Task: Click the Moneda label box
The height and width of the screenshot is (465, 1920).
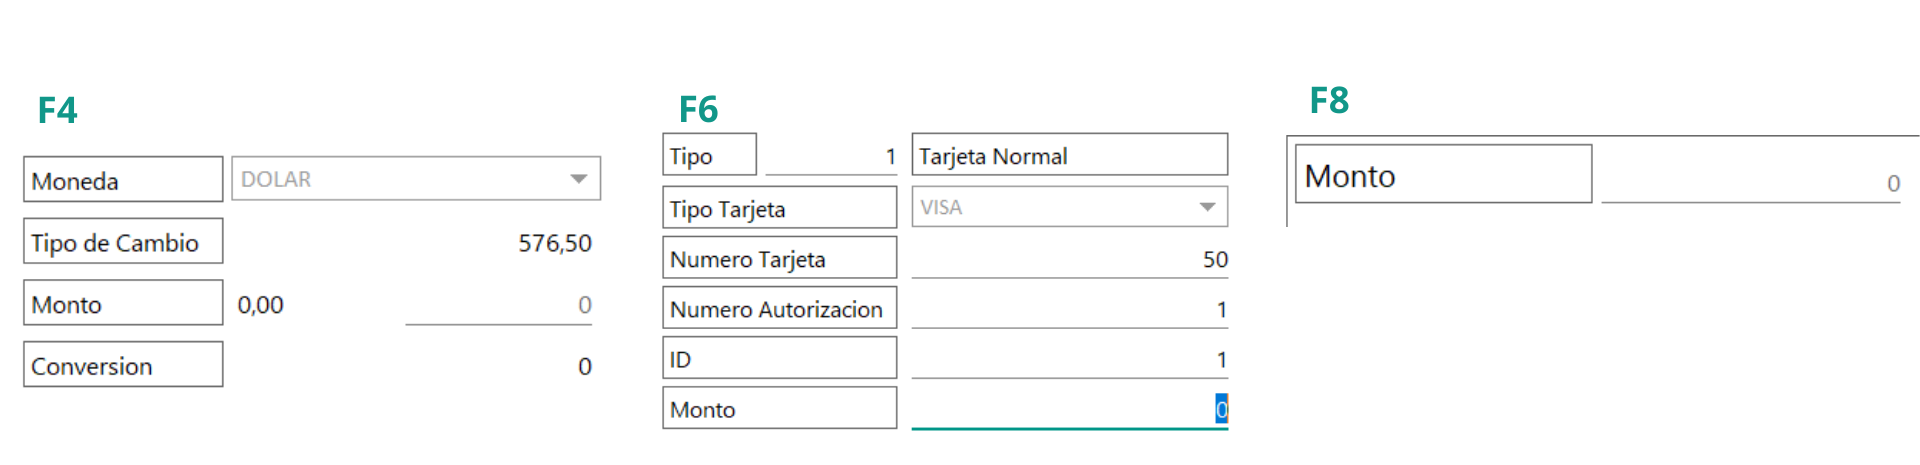Action: tap(123, 180)
